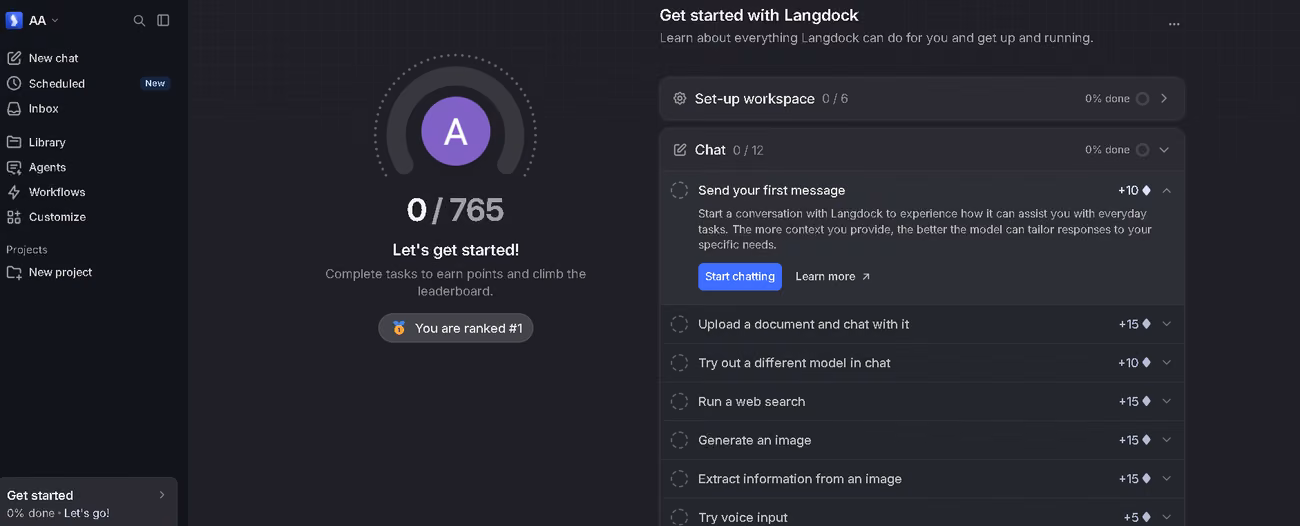The width and height of the screenshot is (1300, 526).
Task: Mark 'Generate an image' circle
Action: click(x=679, y=440)
